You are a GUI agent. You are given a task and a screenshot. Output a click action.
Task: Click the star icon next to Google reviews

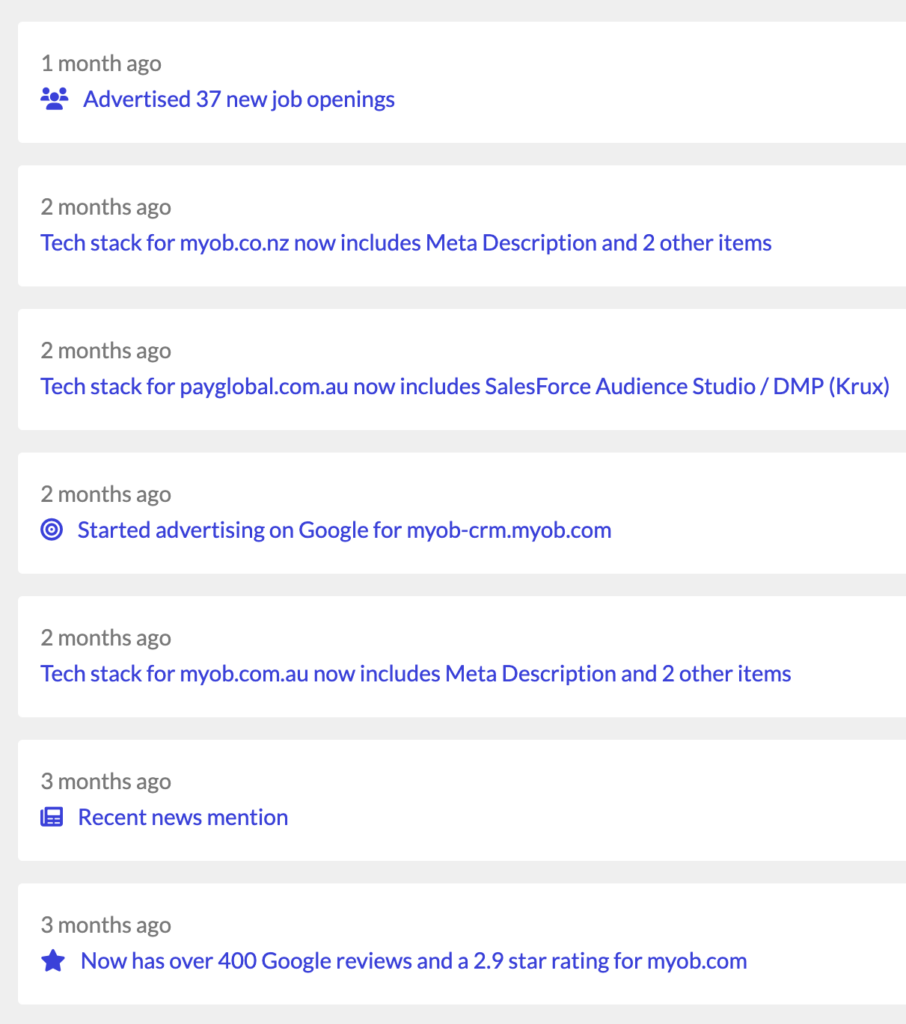(53, 961)
